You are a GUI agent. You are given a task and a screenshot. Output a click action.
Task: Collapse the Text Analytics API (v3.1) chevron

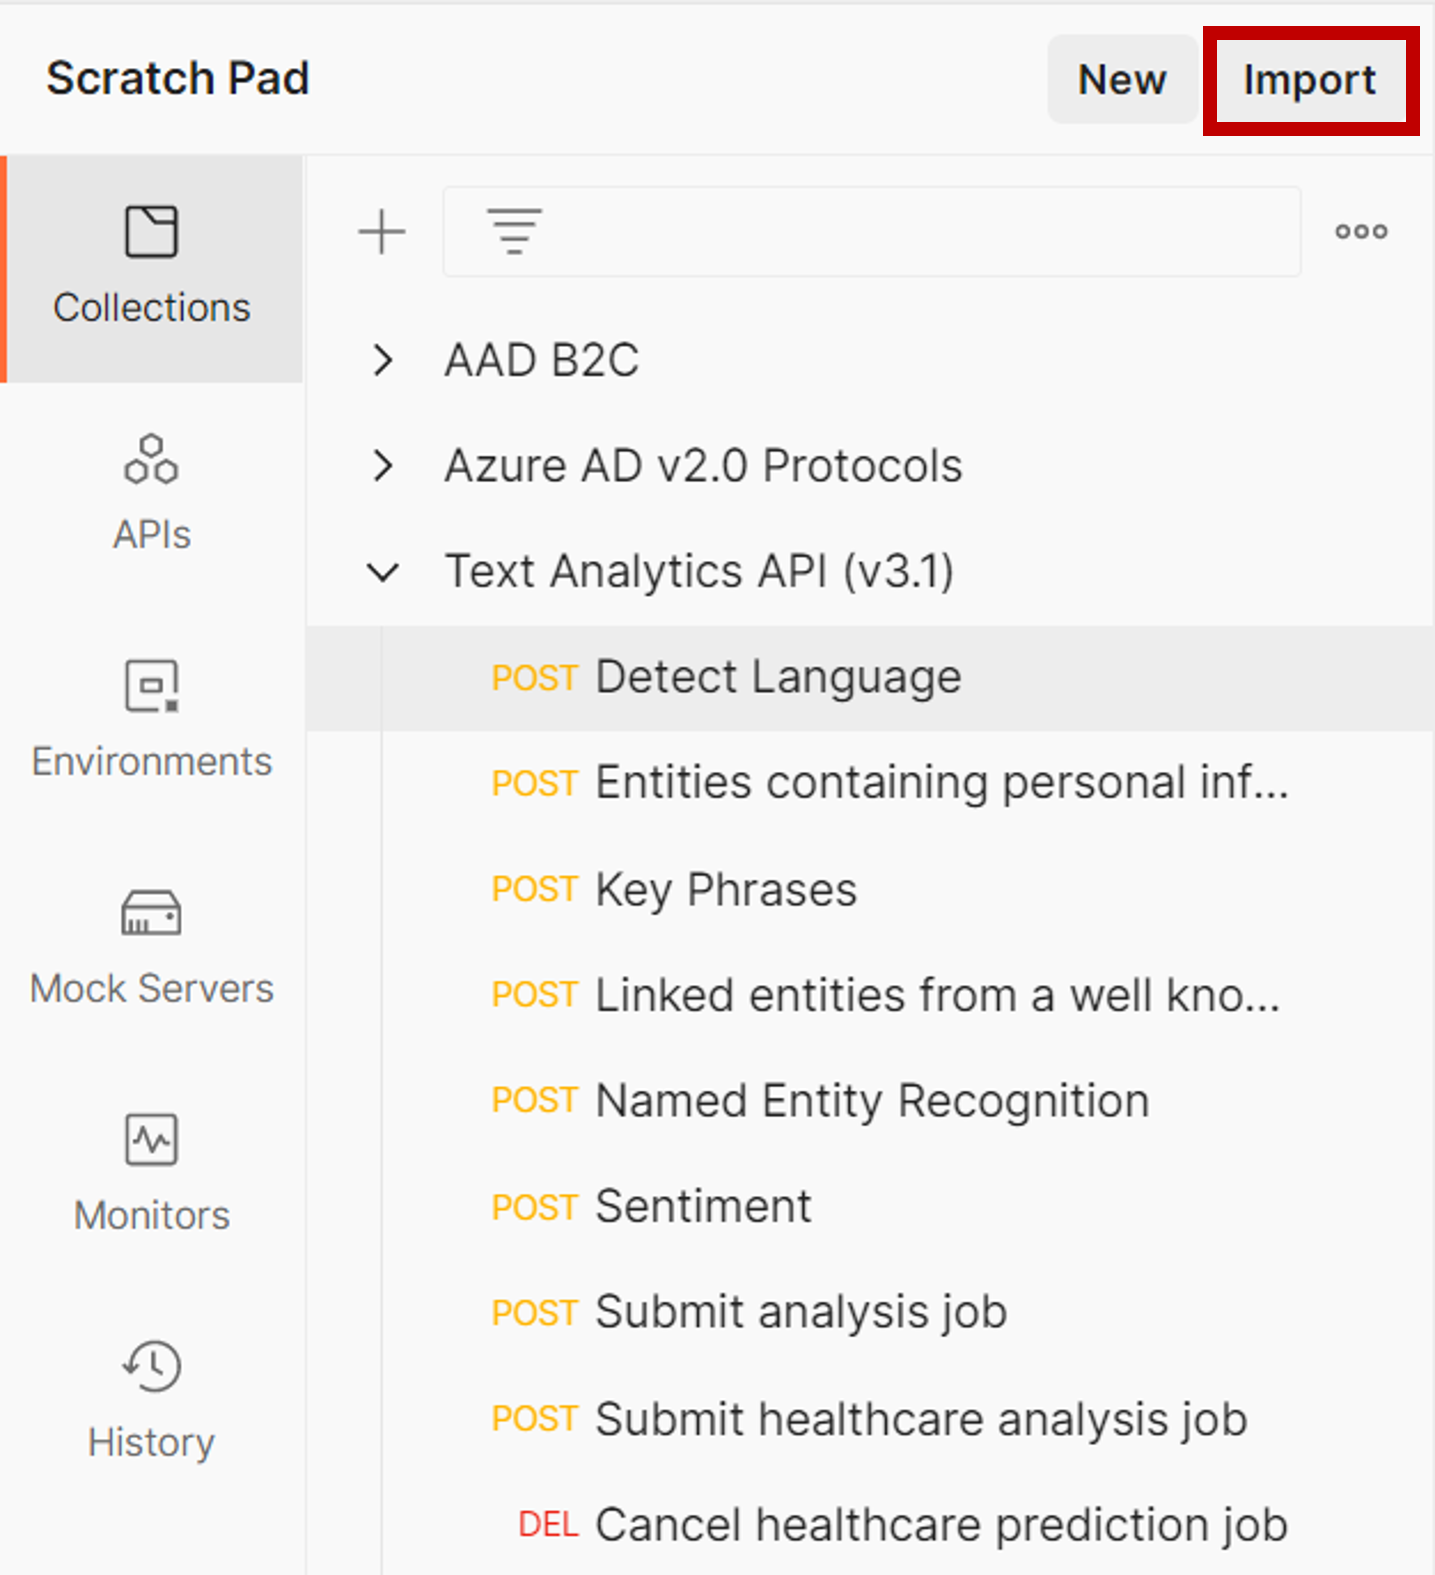click(382, 572)
